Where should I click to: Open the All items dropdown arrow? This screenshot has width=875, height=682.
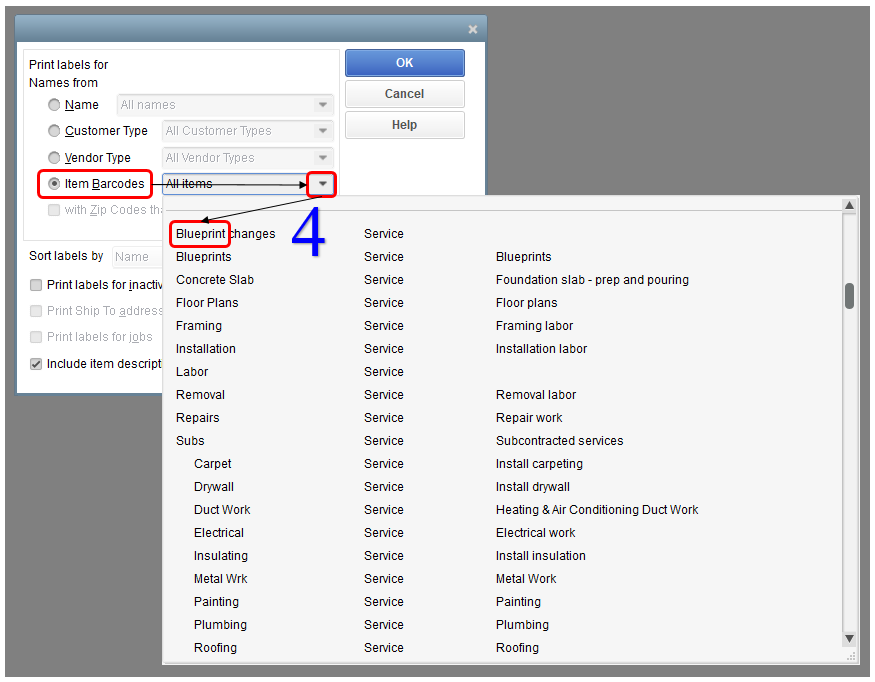tap(322, 184)
